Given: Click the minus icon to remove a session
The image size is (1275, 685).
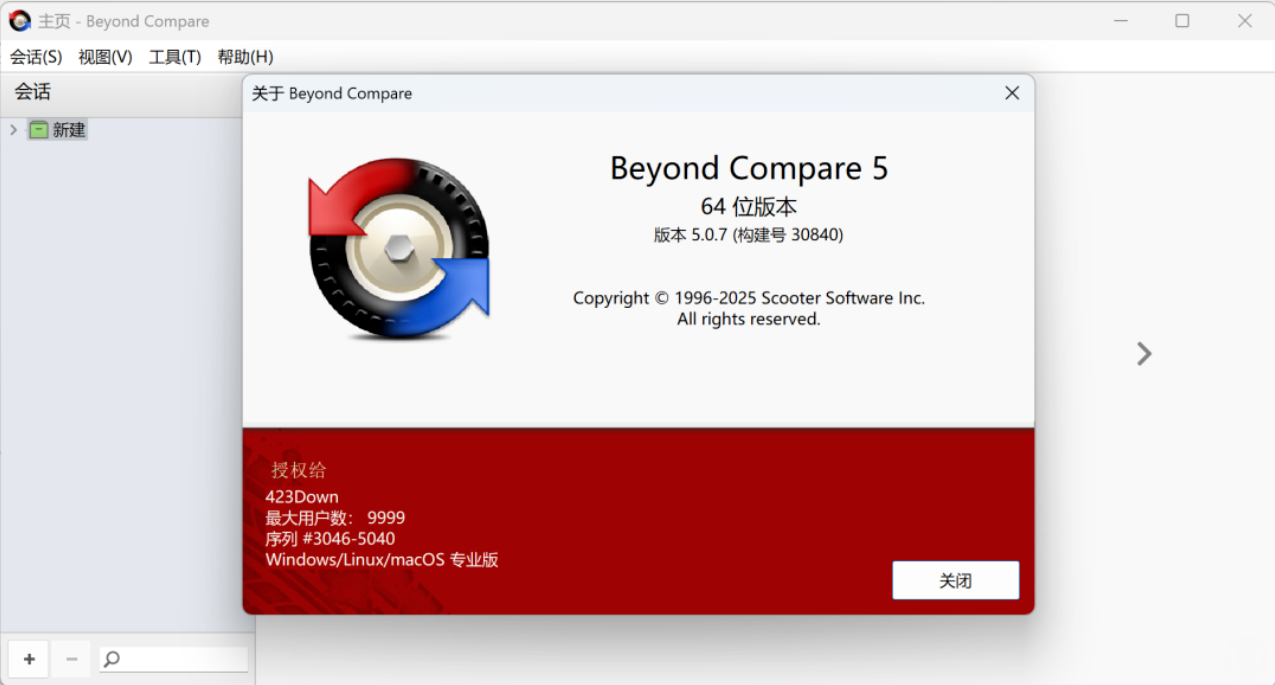Looking at the screenshot, I should tap(71, 659).
